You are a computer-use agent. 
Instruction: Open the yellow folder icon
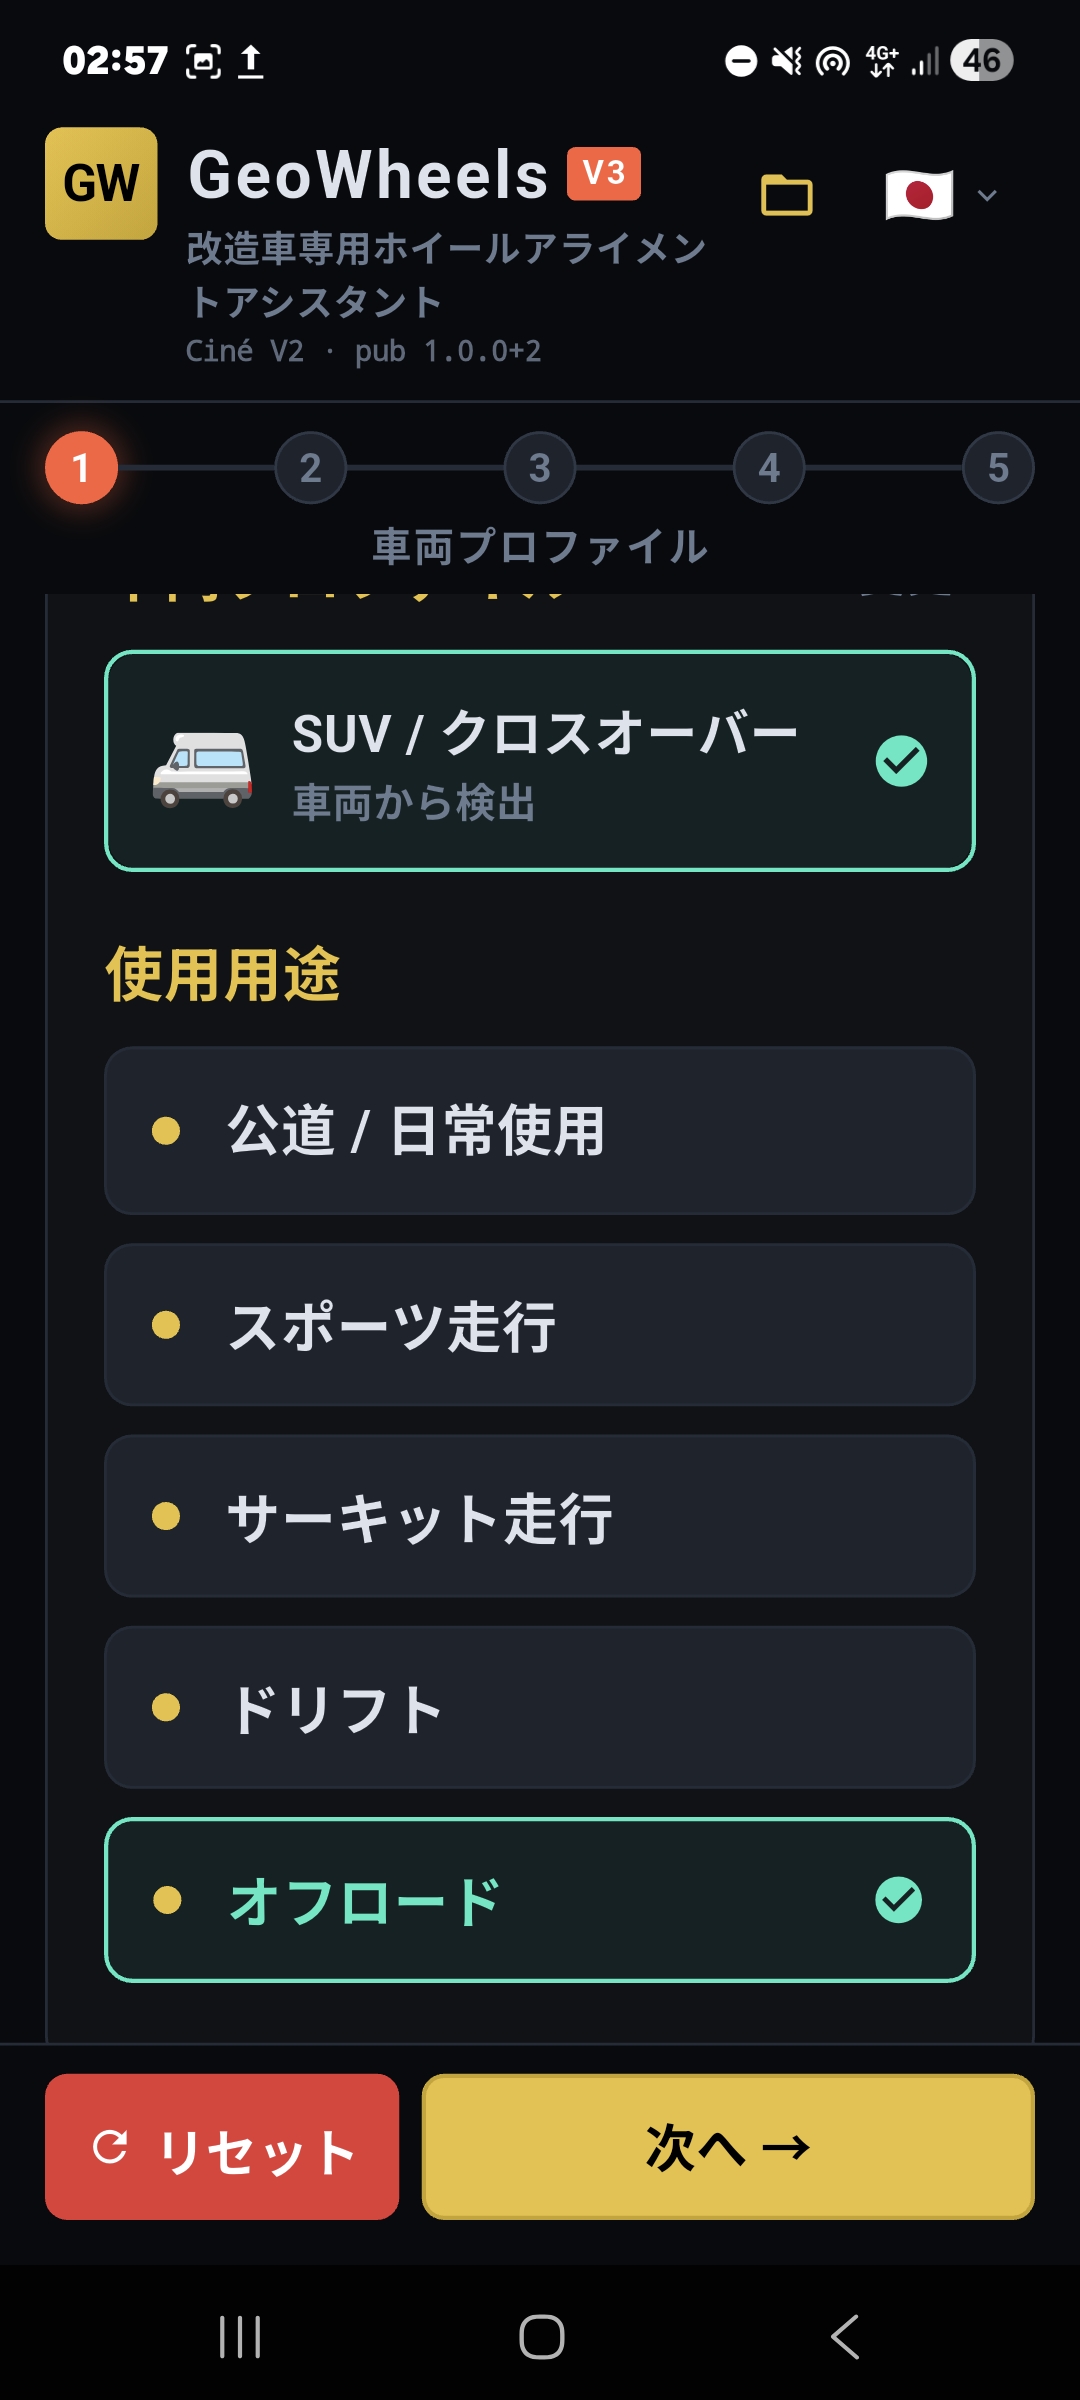787,195
